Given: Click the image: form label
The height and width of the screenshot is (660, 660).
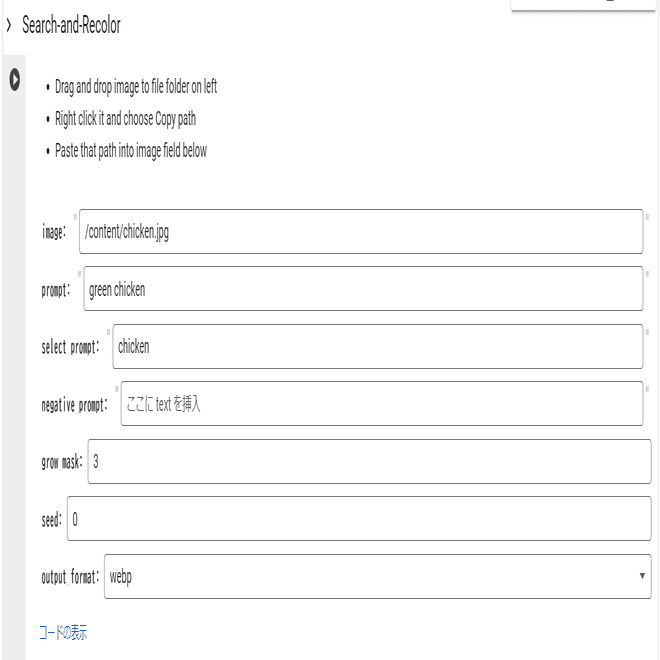Looking at the screenshot, I should [54, 232].
